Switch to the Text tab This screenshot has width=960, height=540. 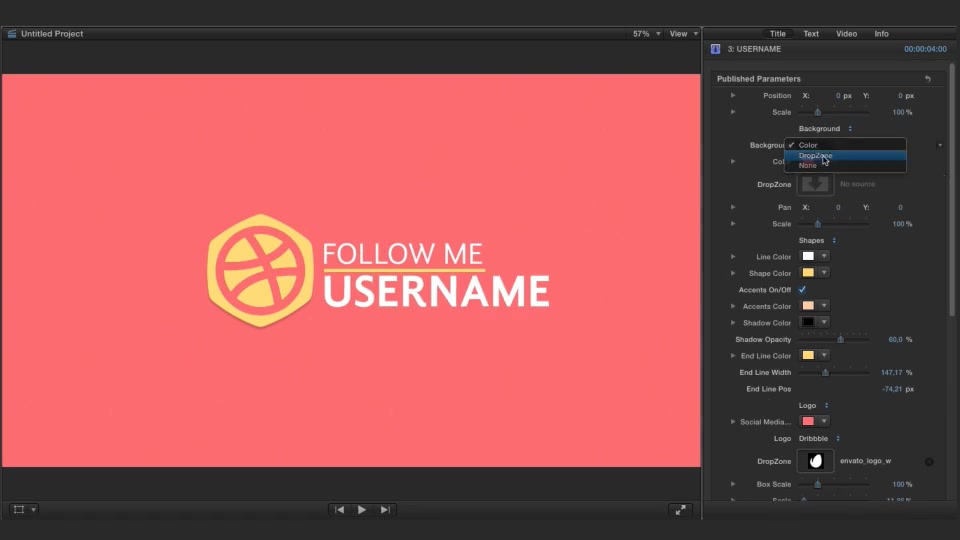811,34
